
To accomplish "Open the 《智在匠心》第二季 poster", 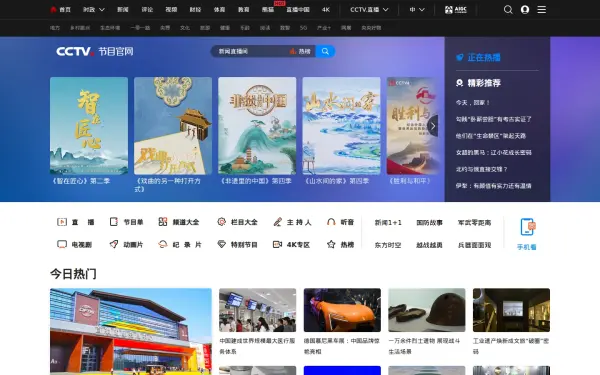I will (89, 126).
